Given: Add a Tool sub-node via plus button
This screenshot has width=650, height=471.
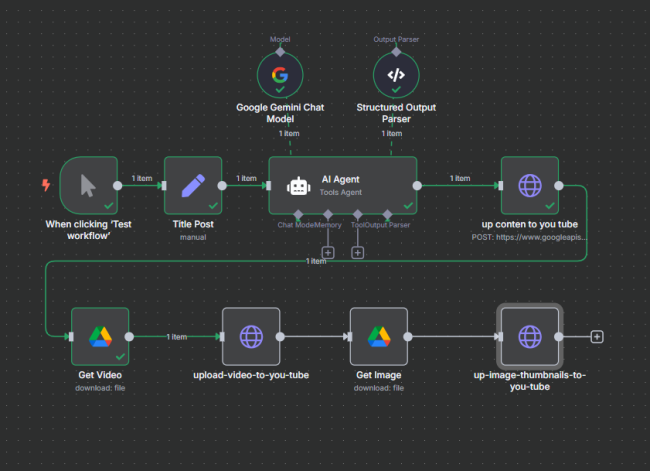Looking at the screenshot, I should point(358,252).
